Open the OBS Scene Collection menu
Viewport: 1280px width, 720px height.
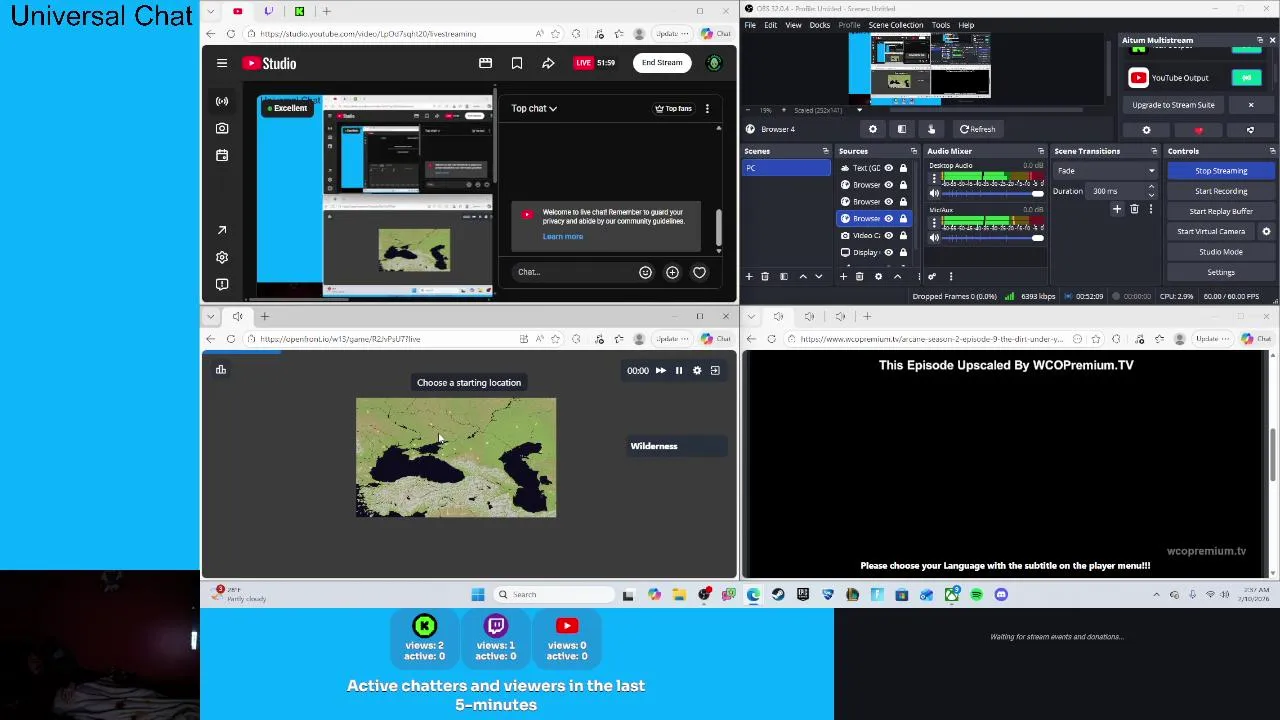(x=896, y=25)
